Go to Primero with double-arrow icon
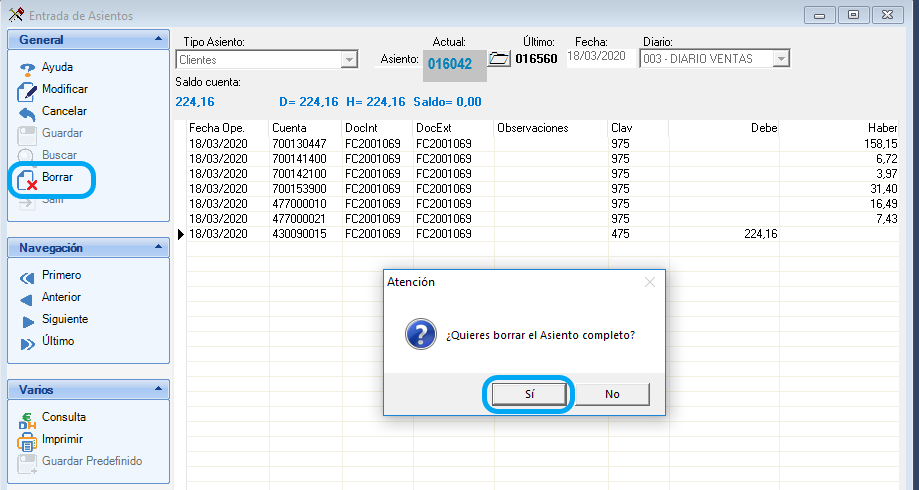 pyautogui.click(x=27, y=278)
